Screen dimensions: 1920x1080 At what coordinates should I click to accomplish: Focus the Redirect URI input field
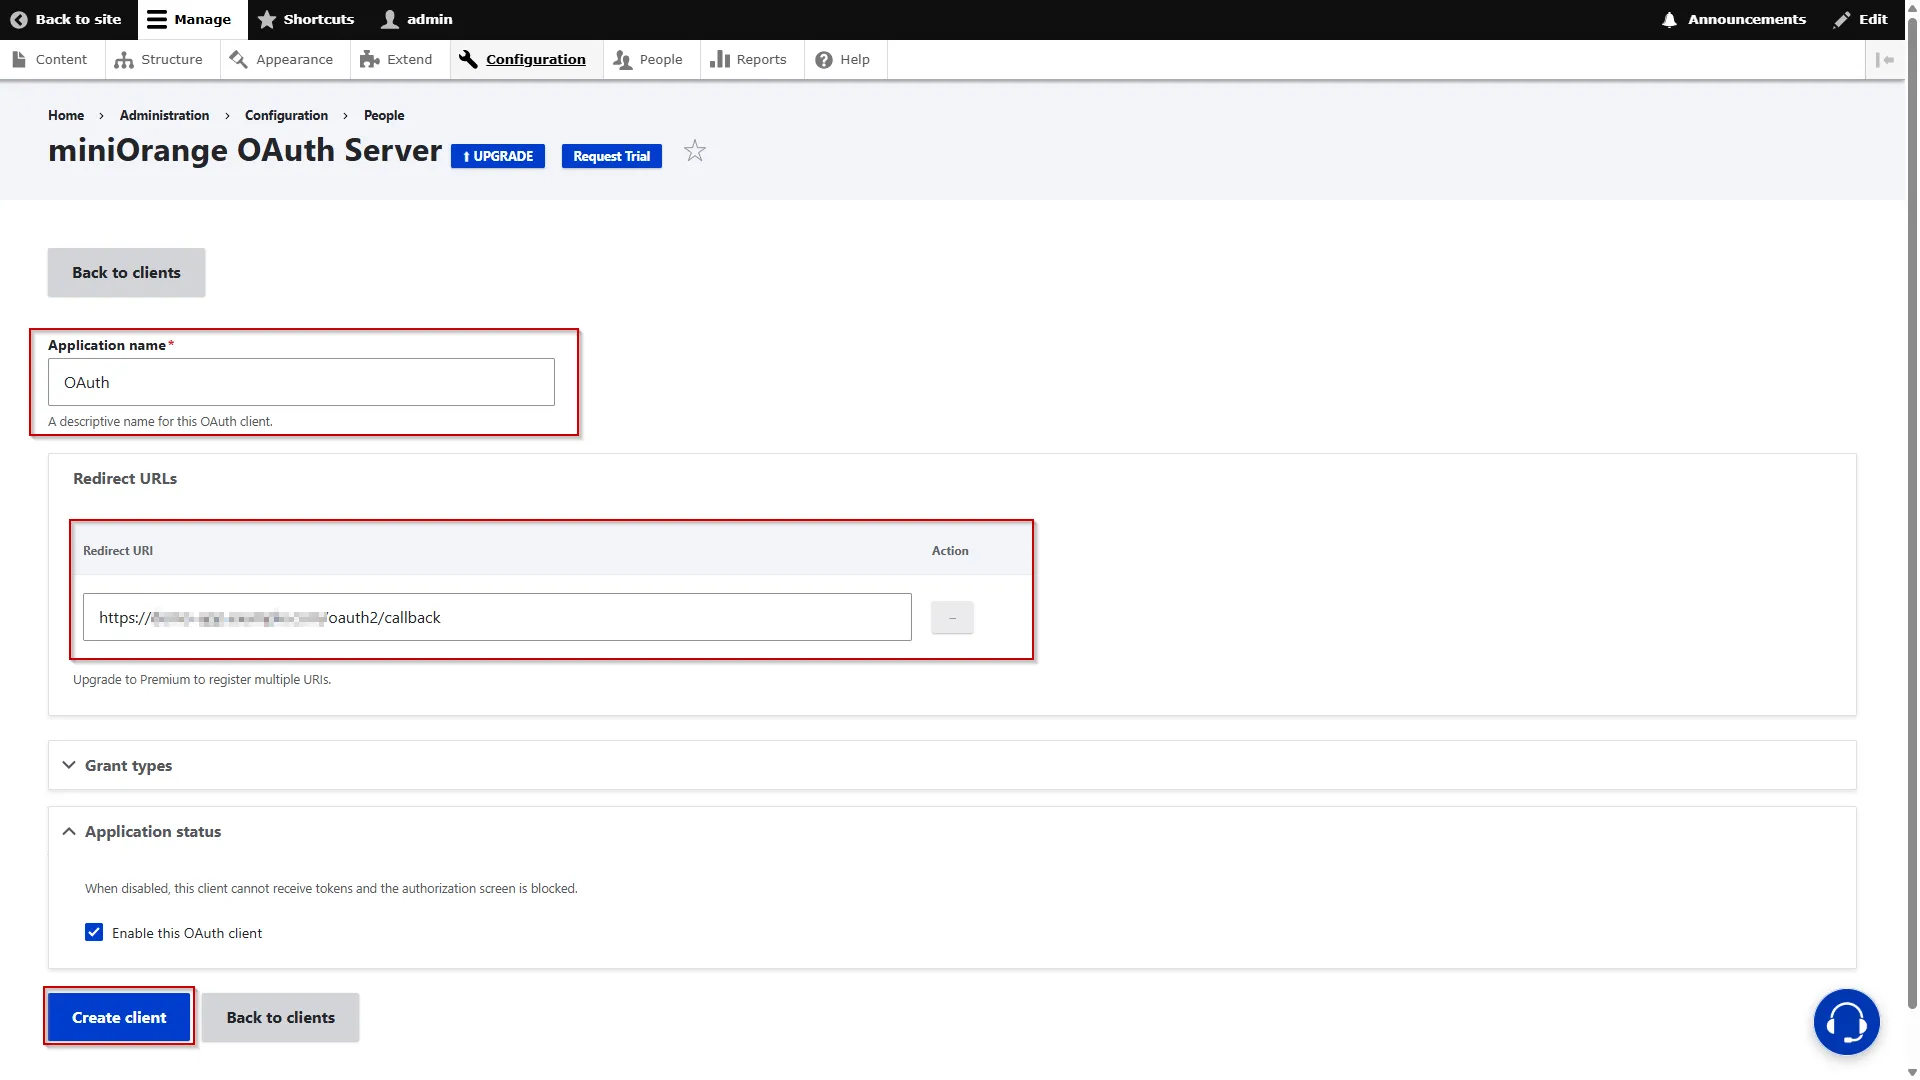[x=497, y=617]
